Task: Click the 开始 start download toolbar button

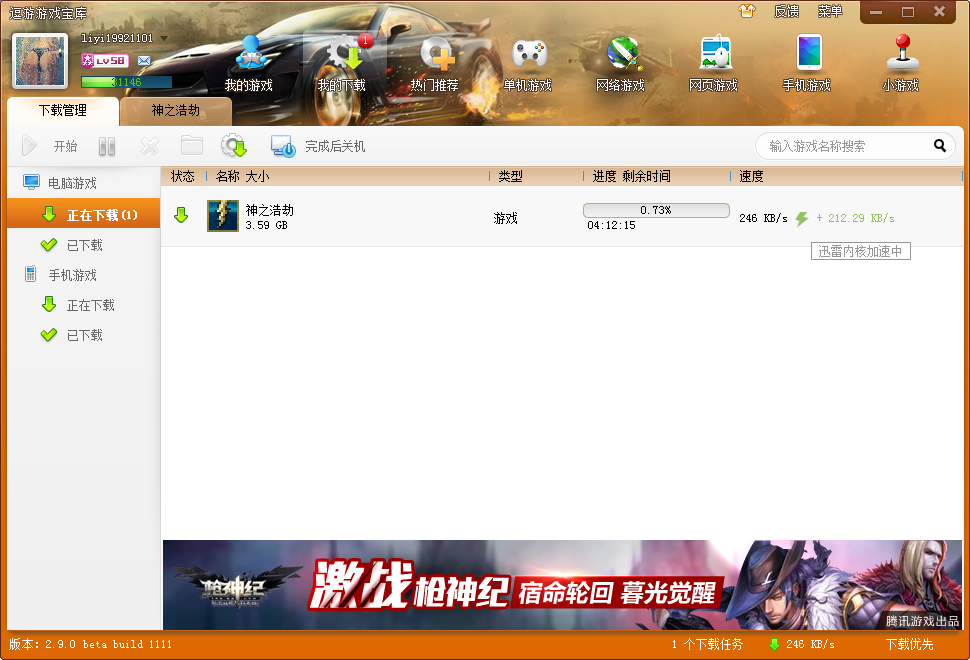Action: (49, 146)
